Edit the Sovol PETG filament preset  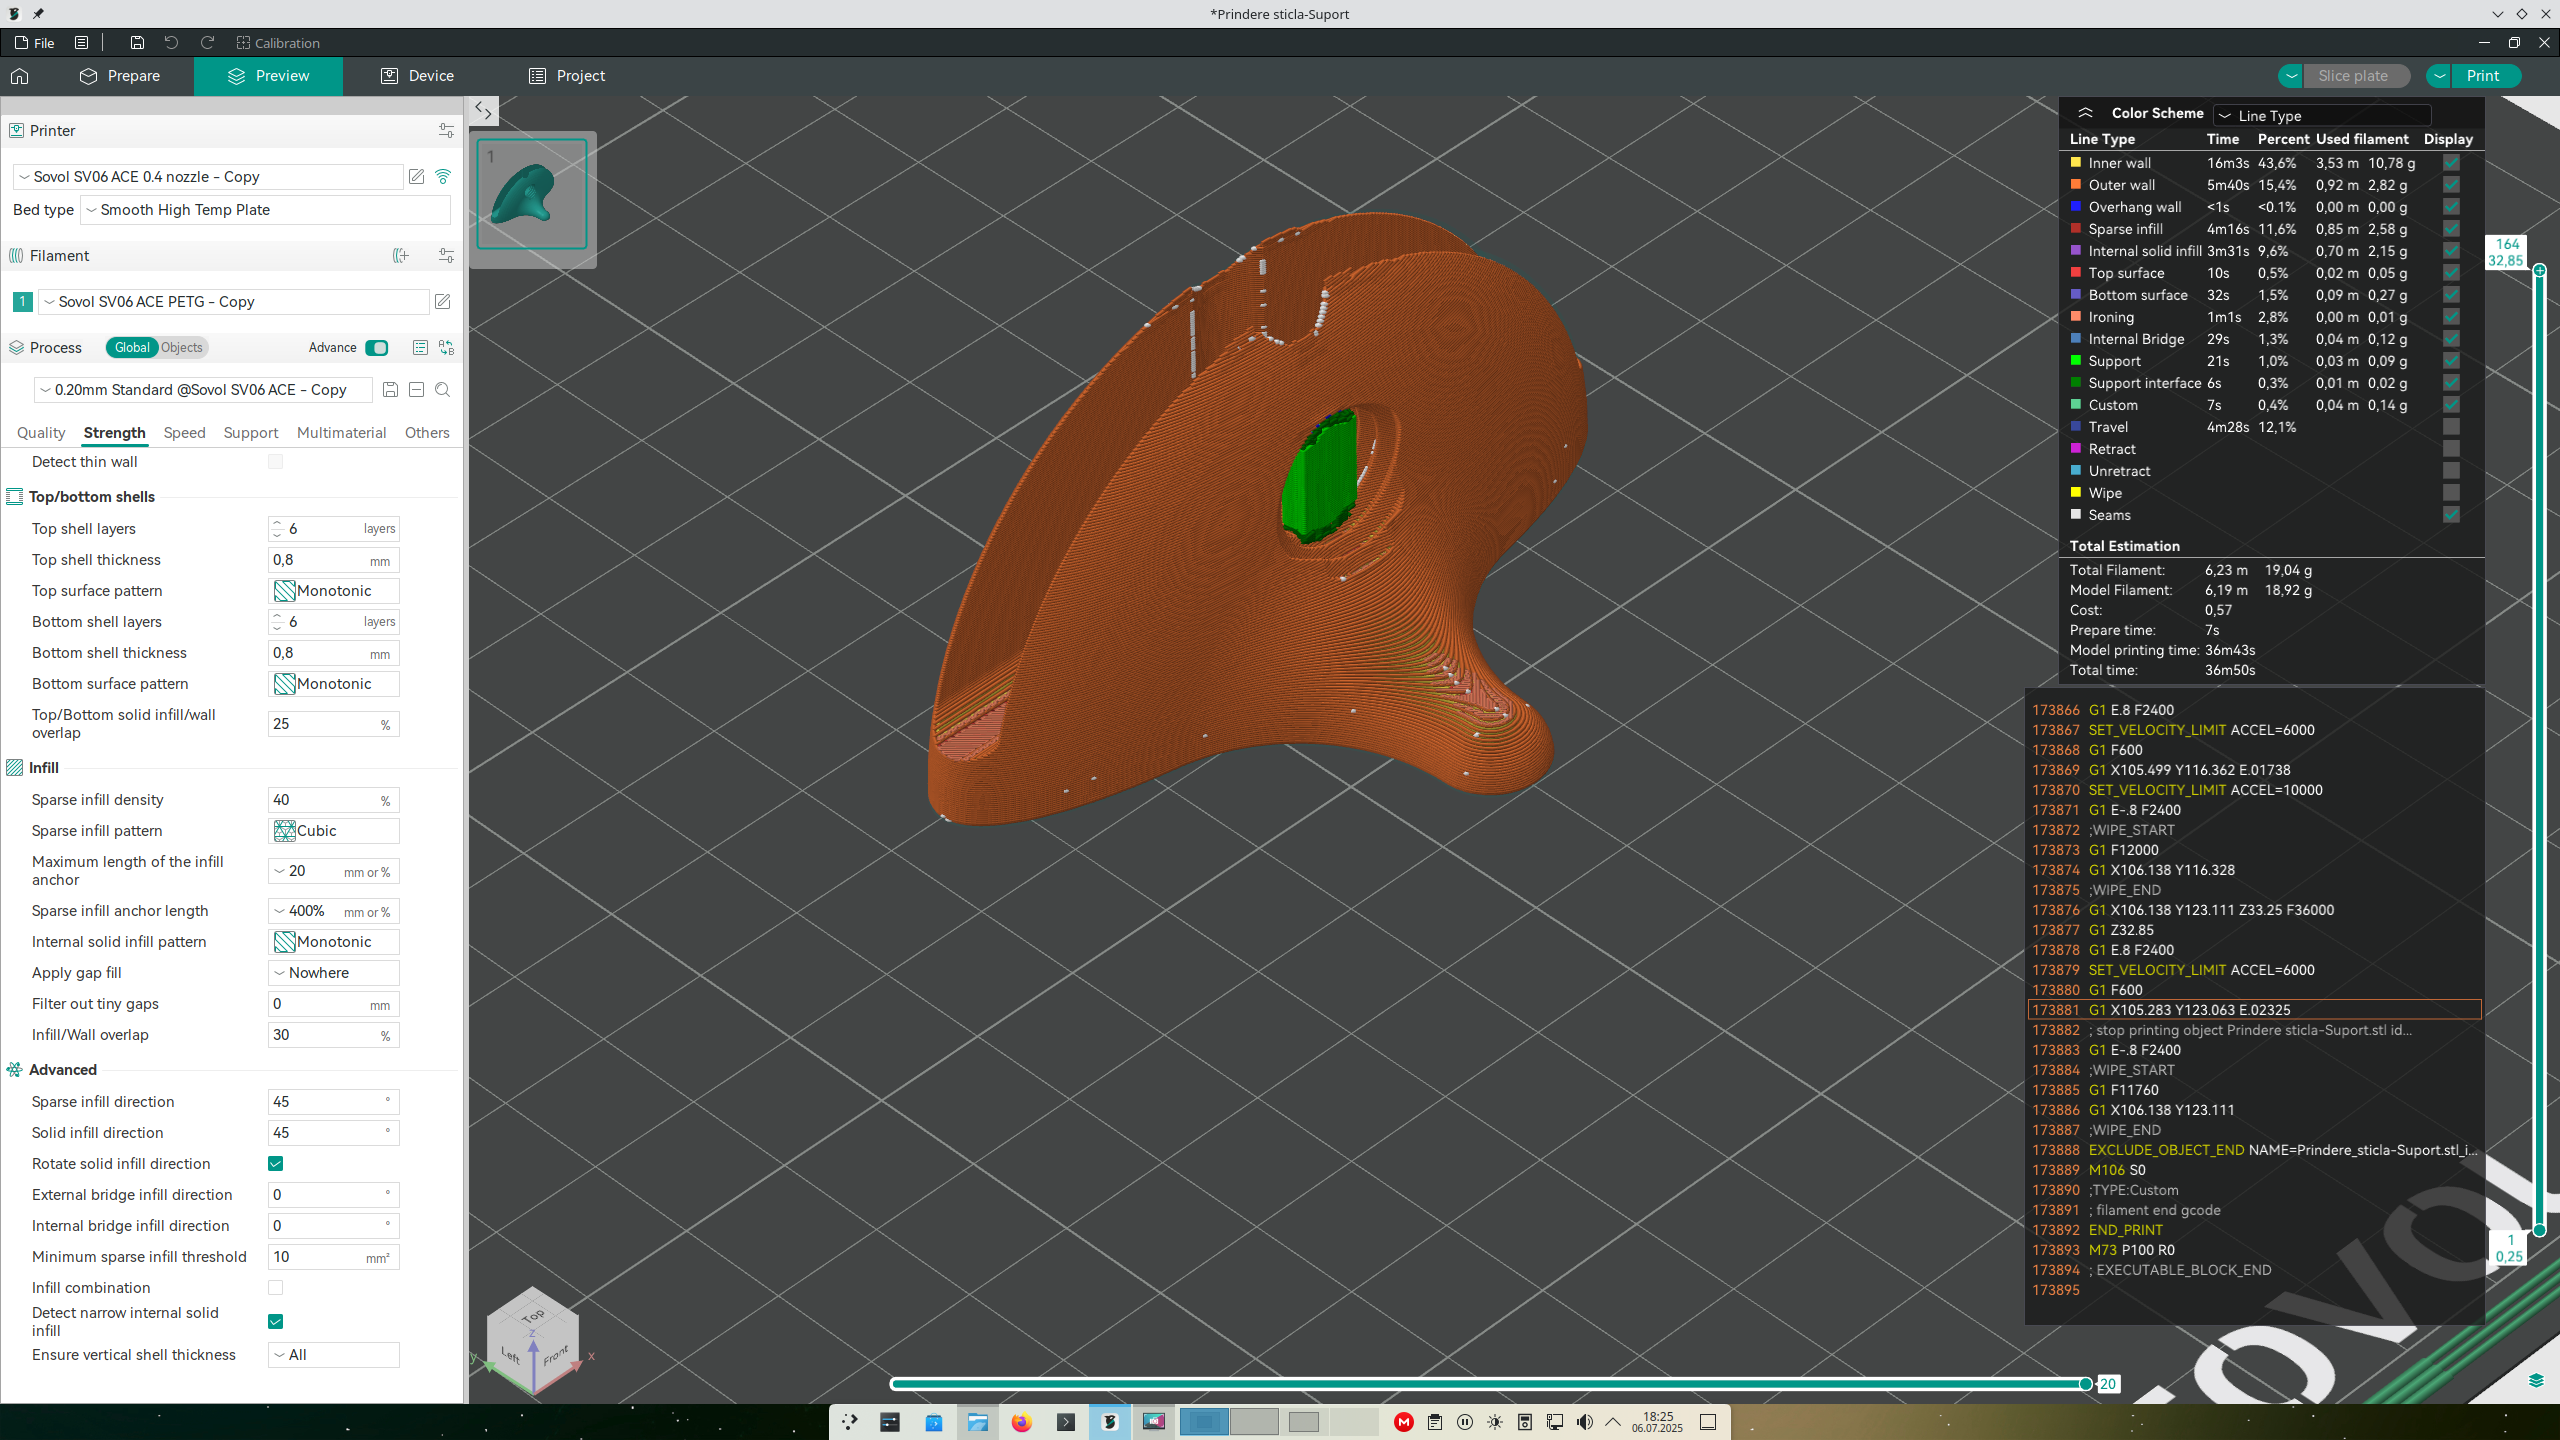pyautogui.click(x=443, y=302)
